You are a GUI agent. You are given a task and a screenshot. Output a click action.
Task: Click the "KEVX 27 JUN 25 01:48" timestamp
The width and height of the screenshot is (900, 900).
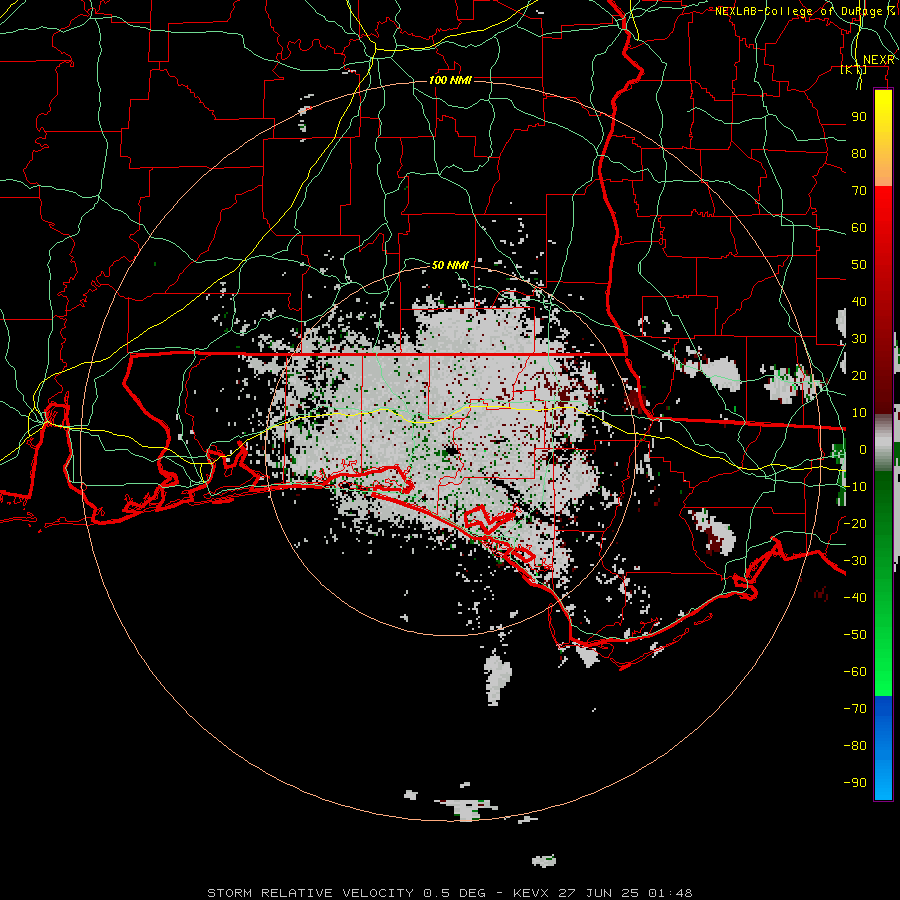point(603,893)
